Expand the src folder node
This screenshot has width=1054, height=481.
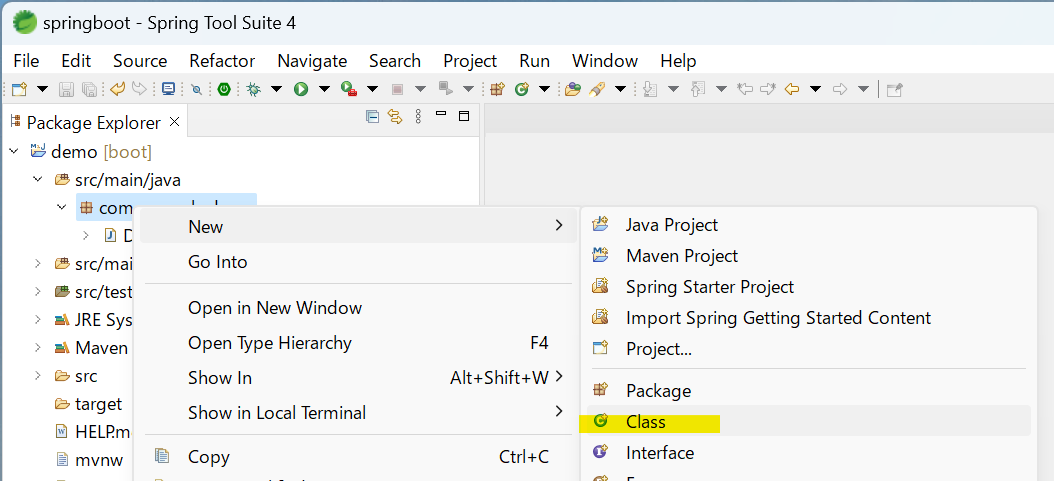[x=38, y=376]
